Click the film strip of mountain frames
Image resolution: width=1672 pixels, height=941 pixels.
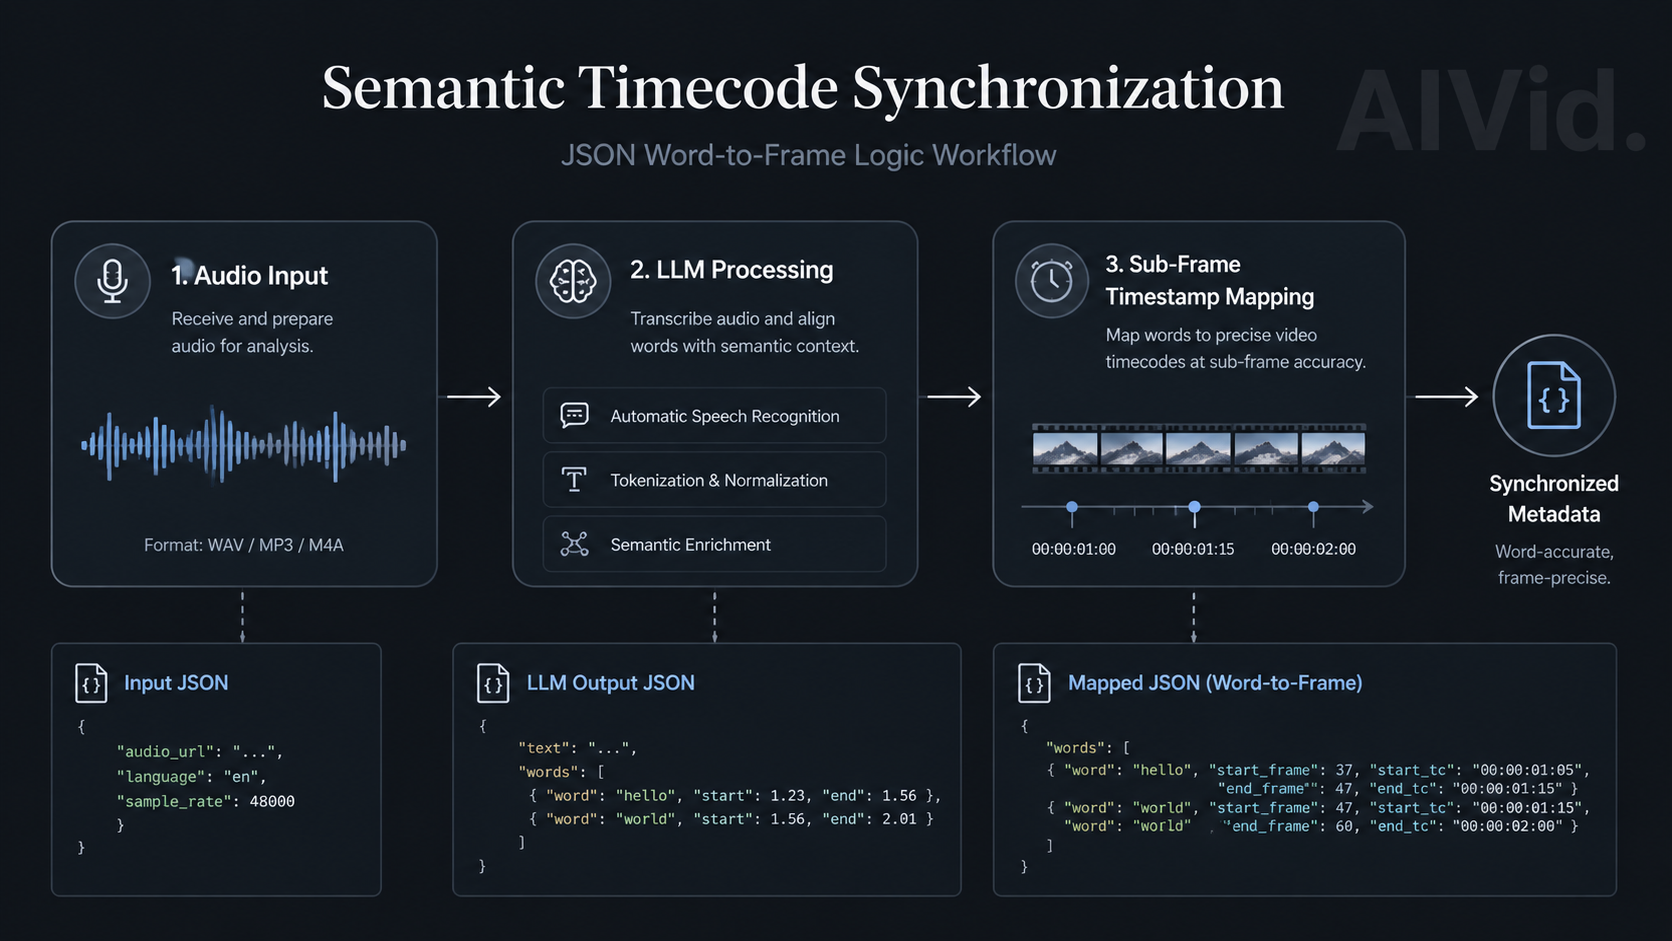tap(1198, 448)
